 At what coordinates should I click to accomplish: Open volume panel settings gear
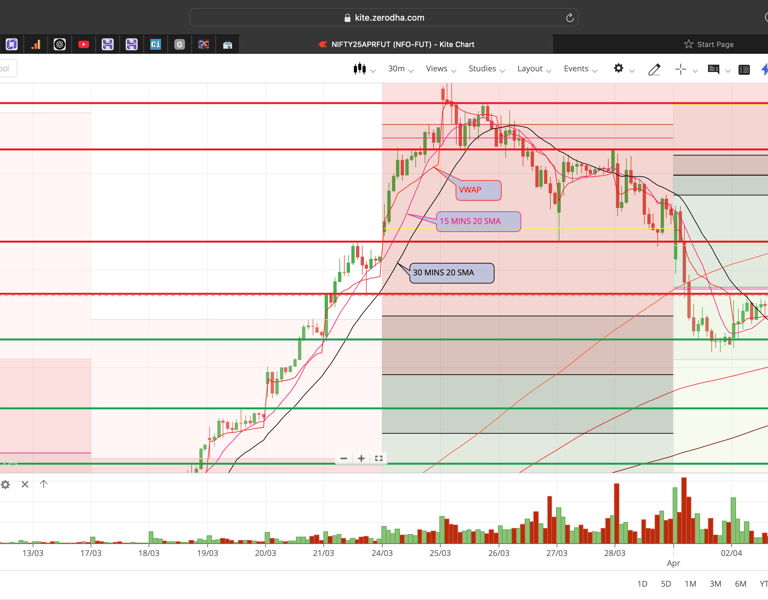[5, 484]
